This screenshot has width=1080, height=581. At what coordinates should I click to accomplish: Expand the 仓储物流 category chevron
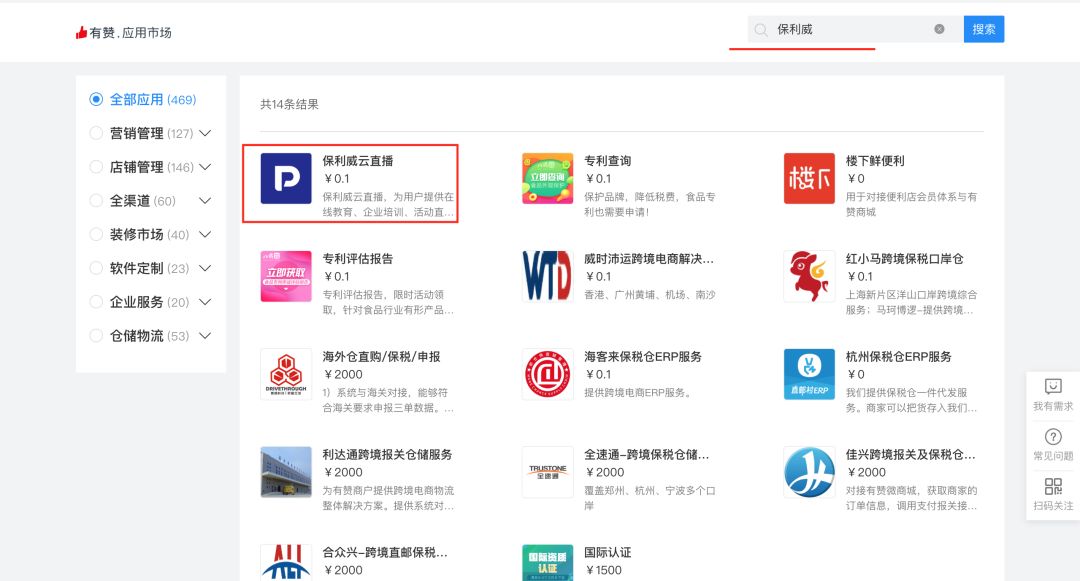click(205, 335)
